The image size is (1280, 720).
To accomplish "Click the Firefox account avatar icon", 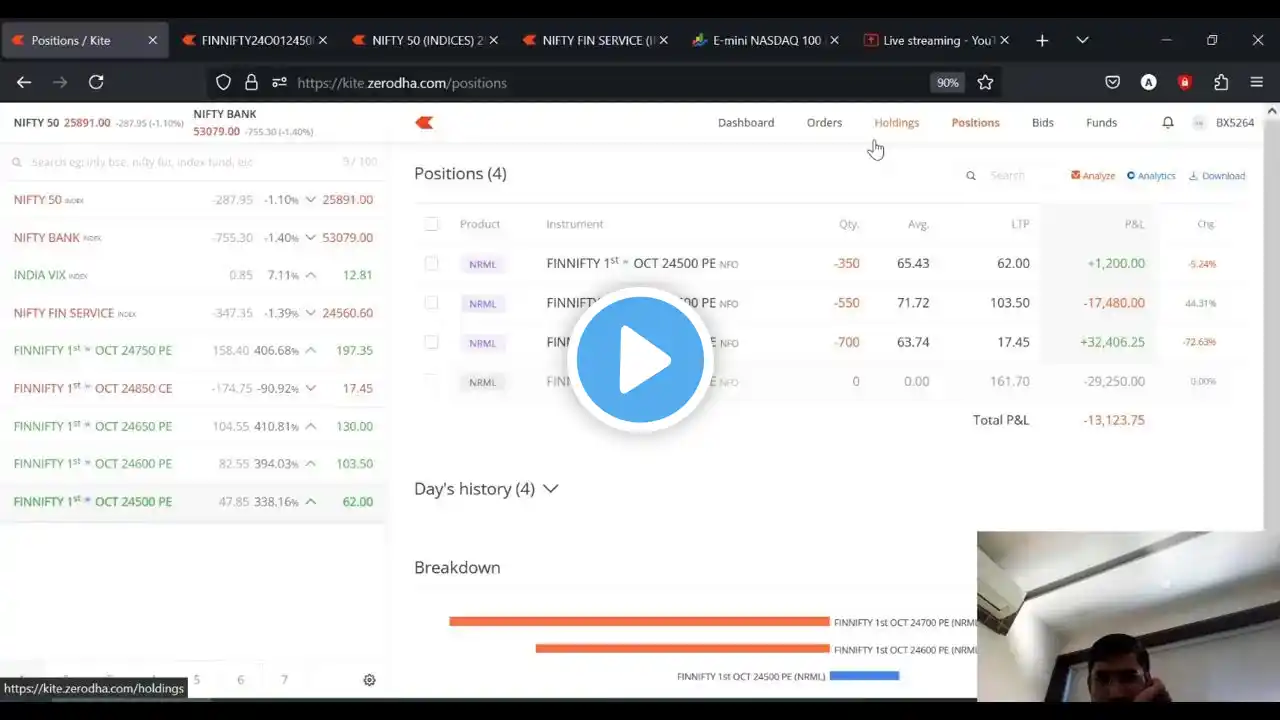I will 1148,83.
